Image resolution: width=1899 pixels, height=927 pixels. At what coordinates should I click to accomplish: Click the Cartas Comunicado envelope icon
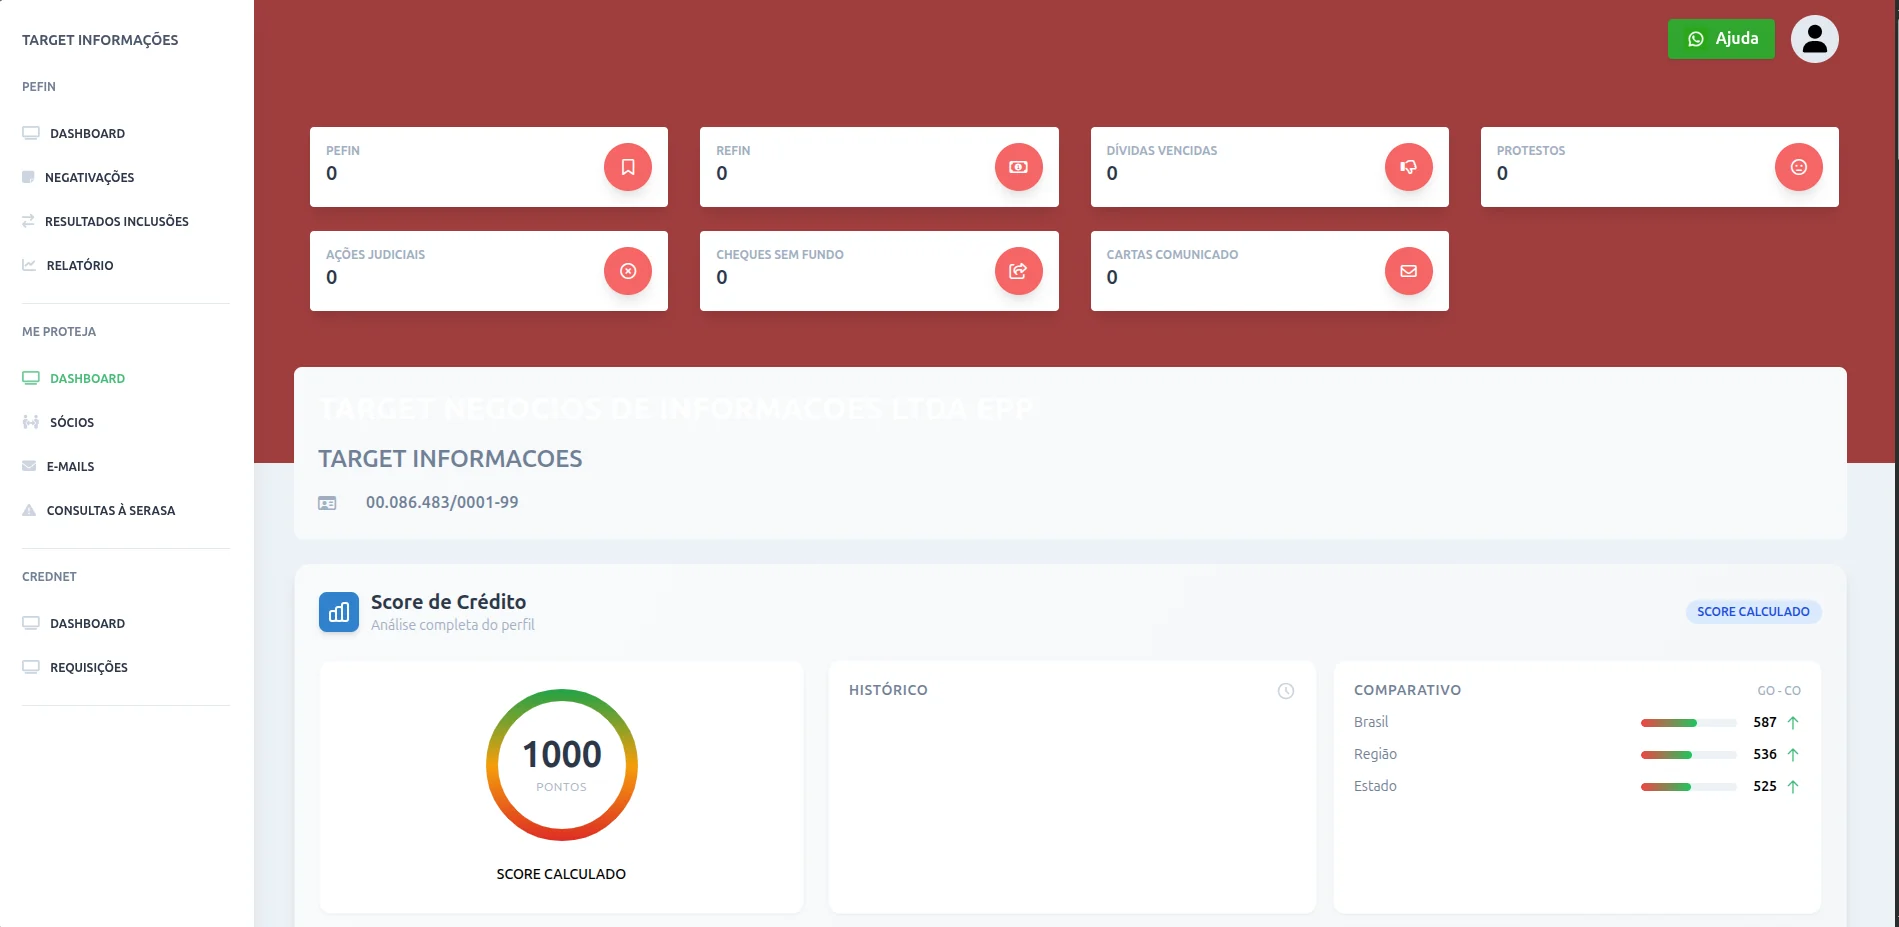[1408, 271]
